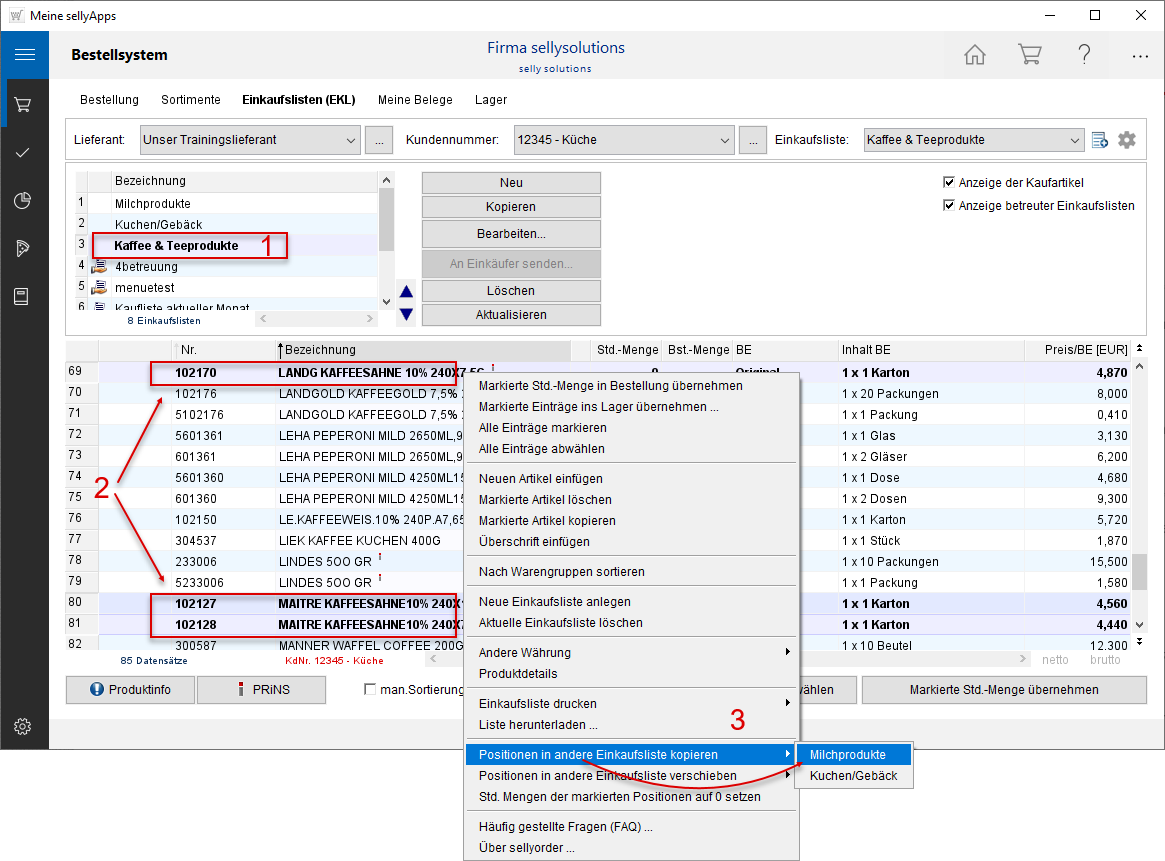Image resolution: width=1165 pixels, height=861 pixels.
Task: Toggle Anzeige der Kaufartikel checkbox
Action: [949, 183]
